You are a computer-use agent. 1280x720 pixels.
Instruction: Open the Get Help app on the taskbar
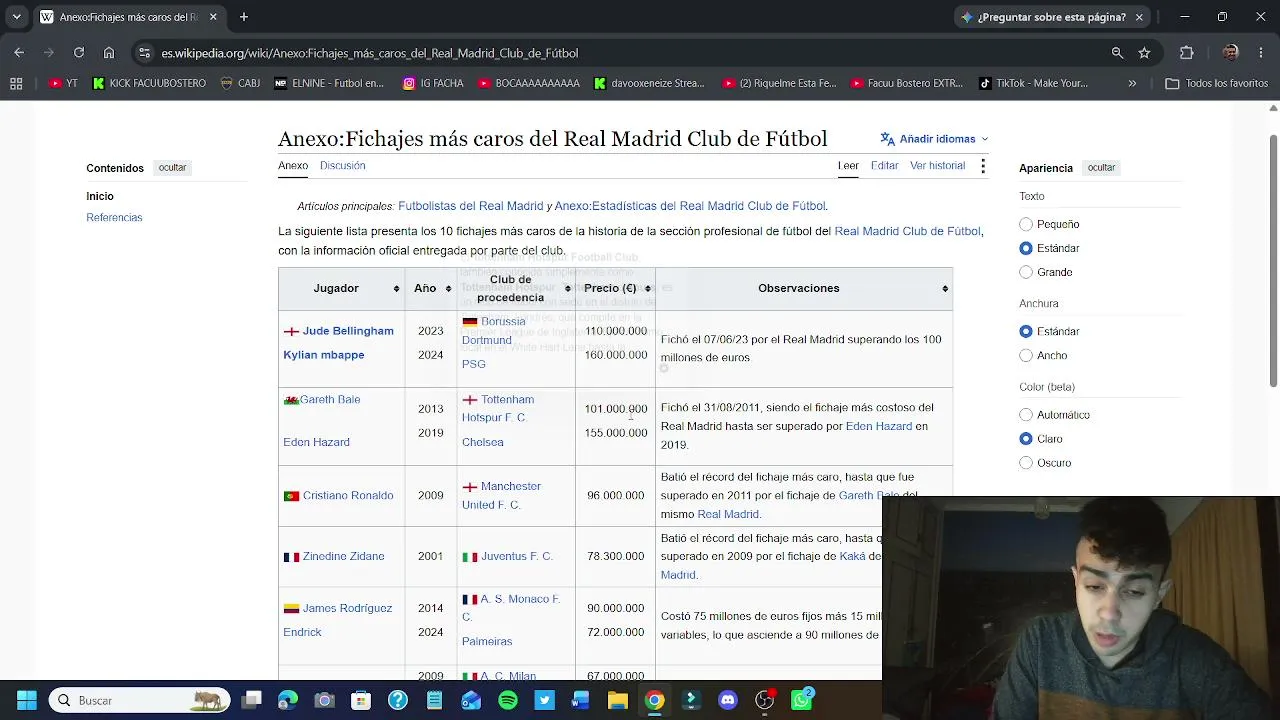coord(398,700)
